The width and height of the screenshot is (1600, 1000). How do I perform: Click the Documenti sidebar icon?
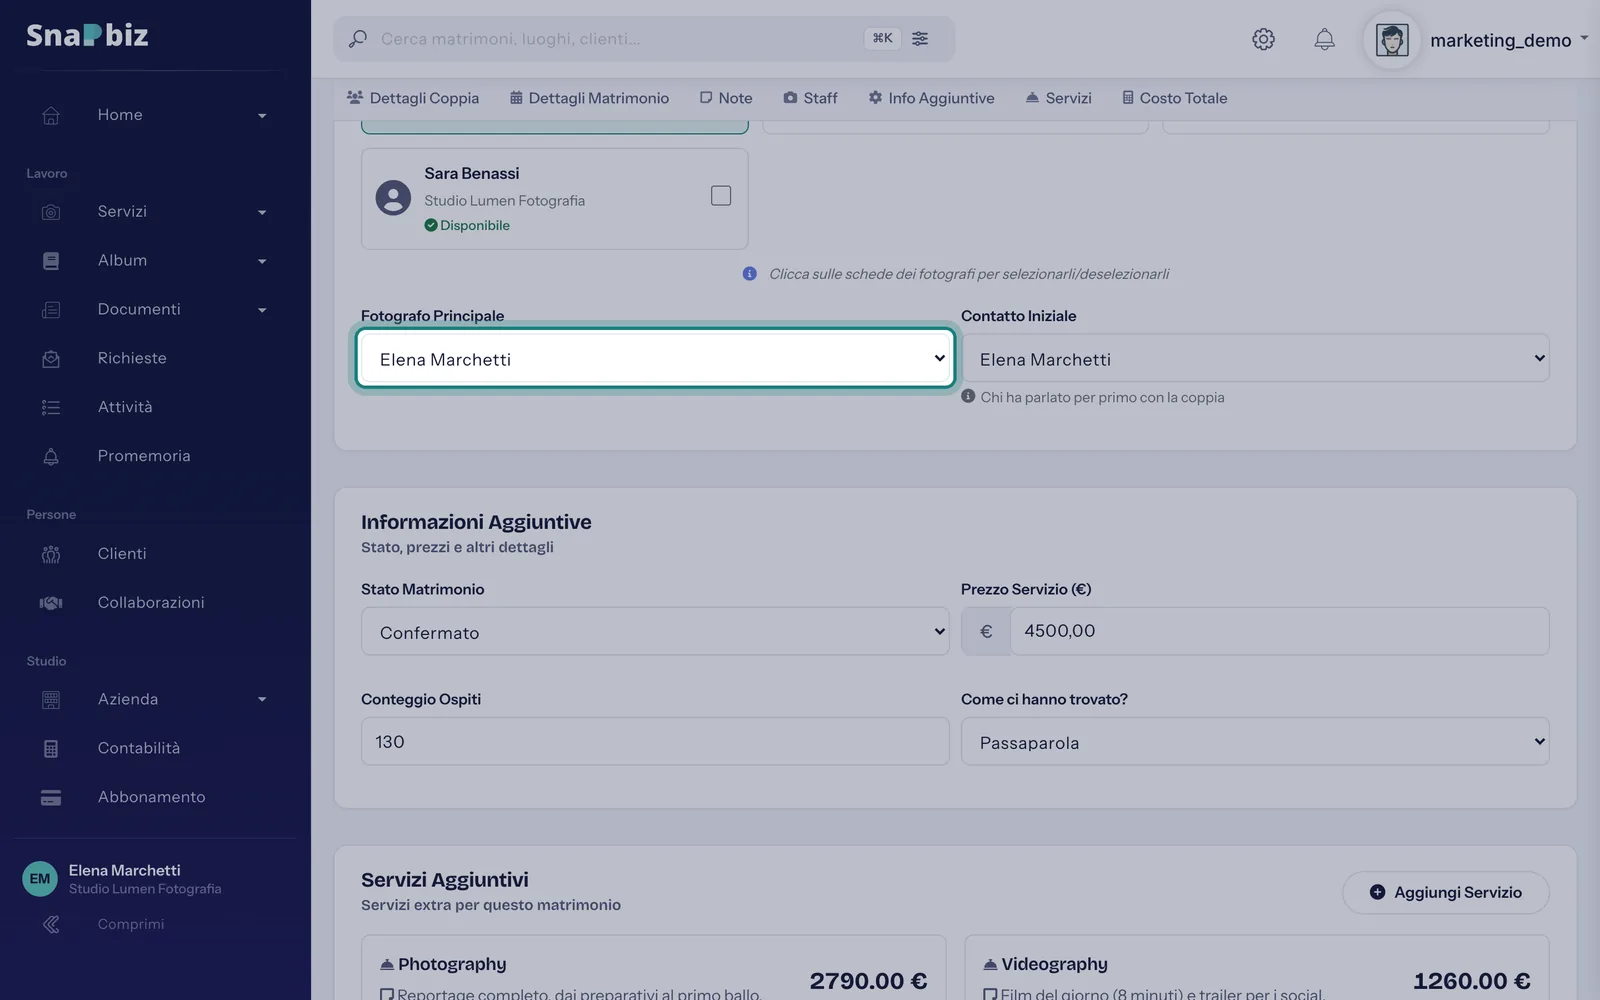(x=51, y=310)
